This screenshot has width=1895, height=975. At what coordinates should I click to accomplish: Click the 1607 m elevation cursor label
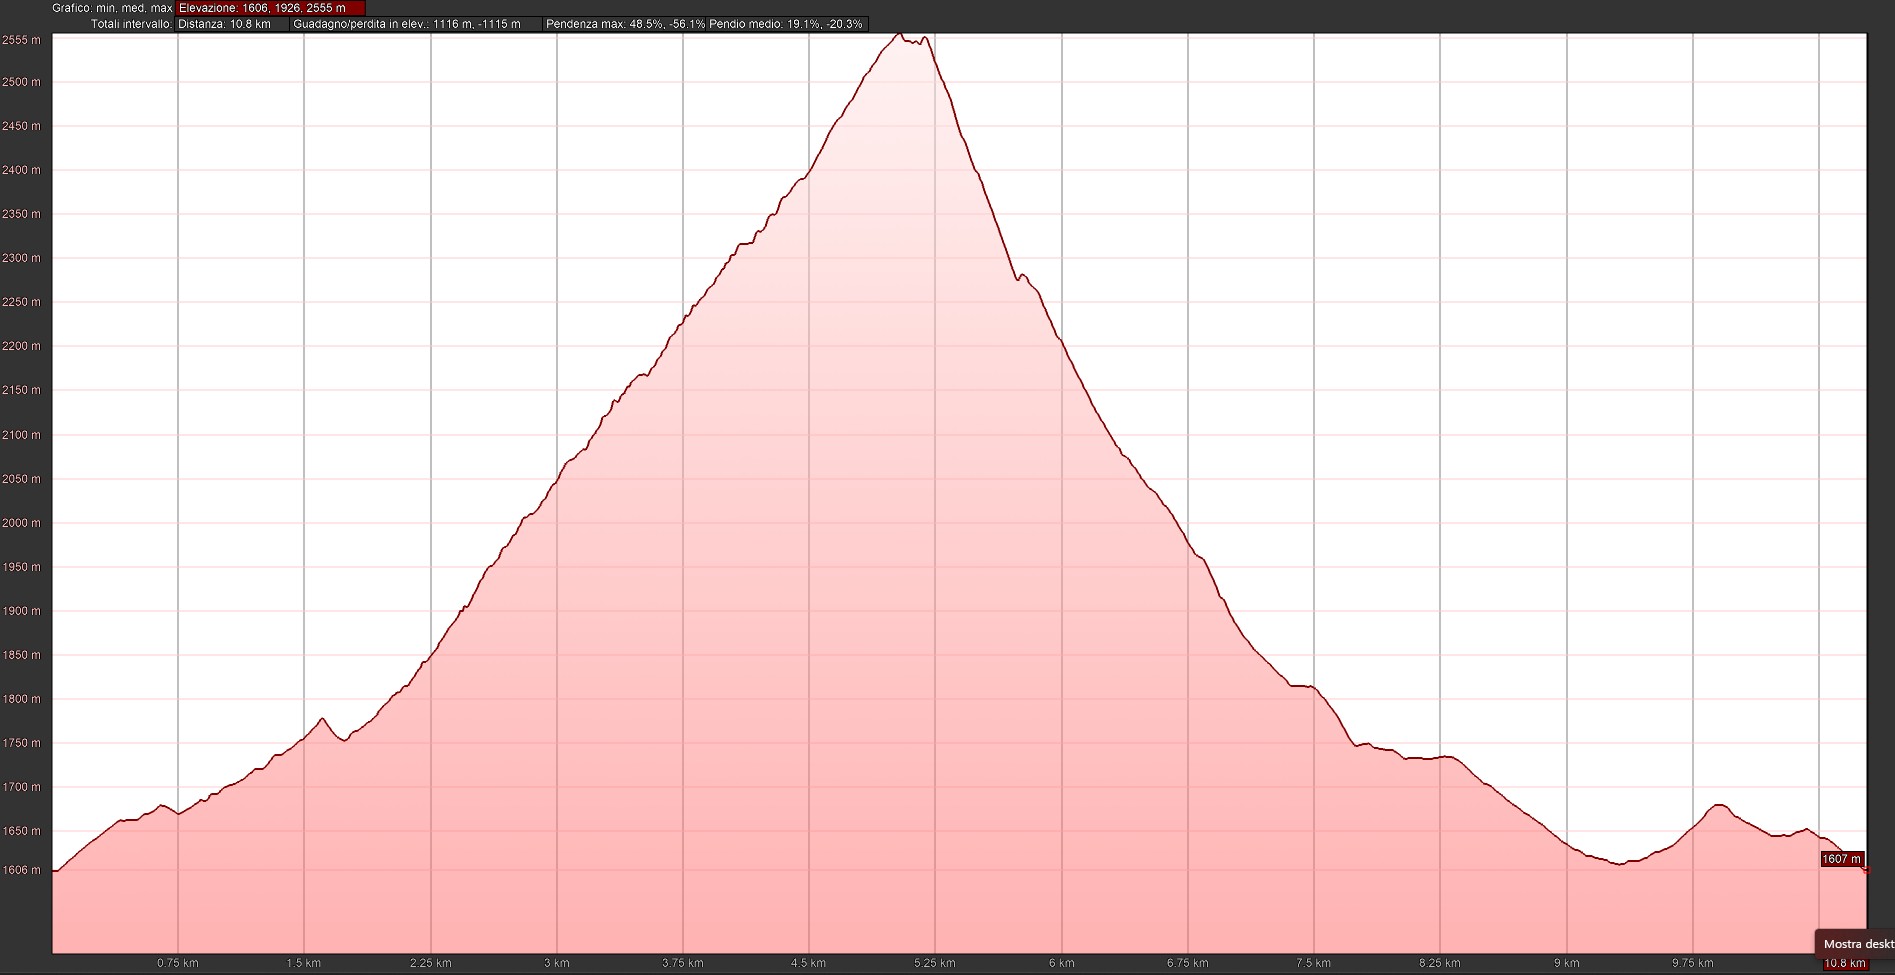coord(1841,859)
